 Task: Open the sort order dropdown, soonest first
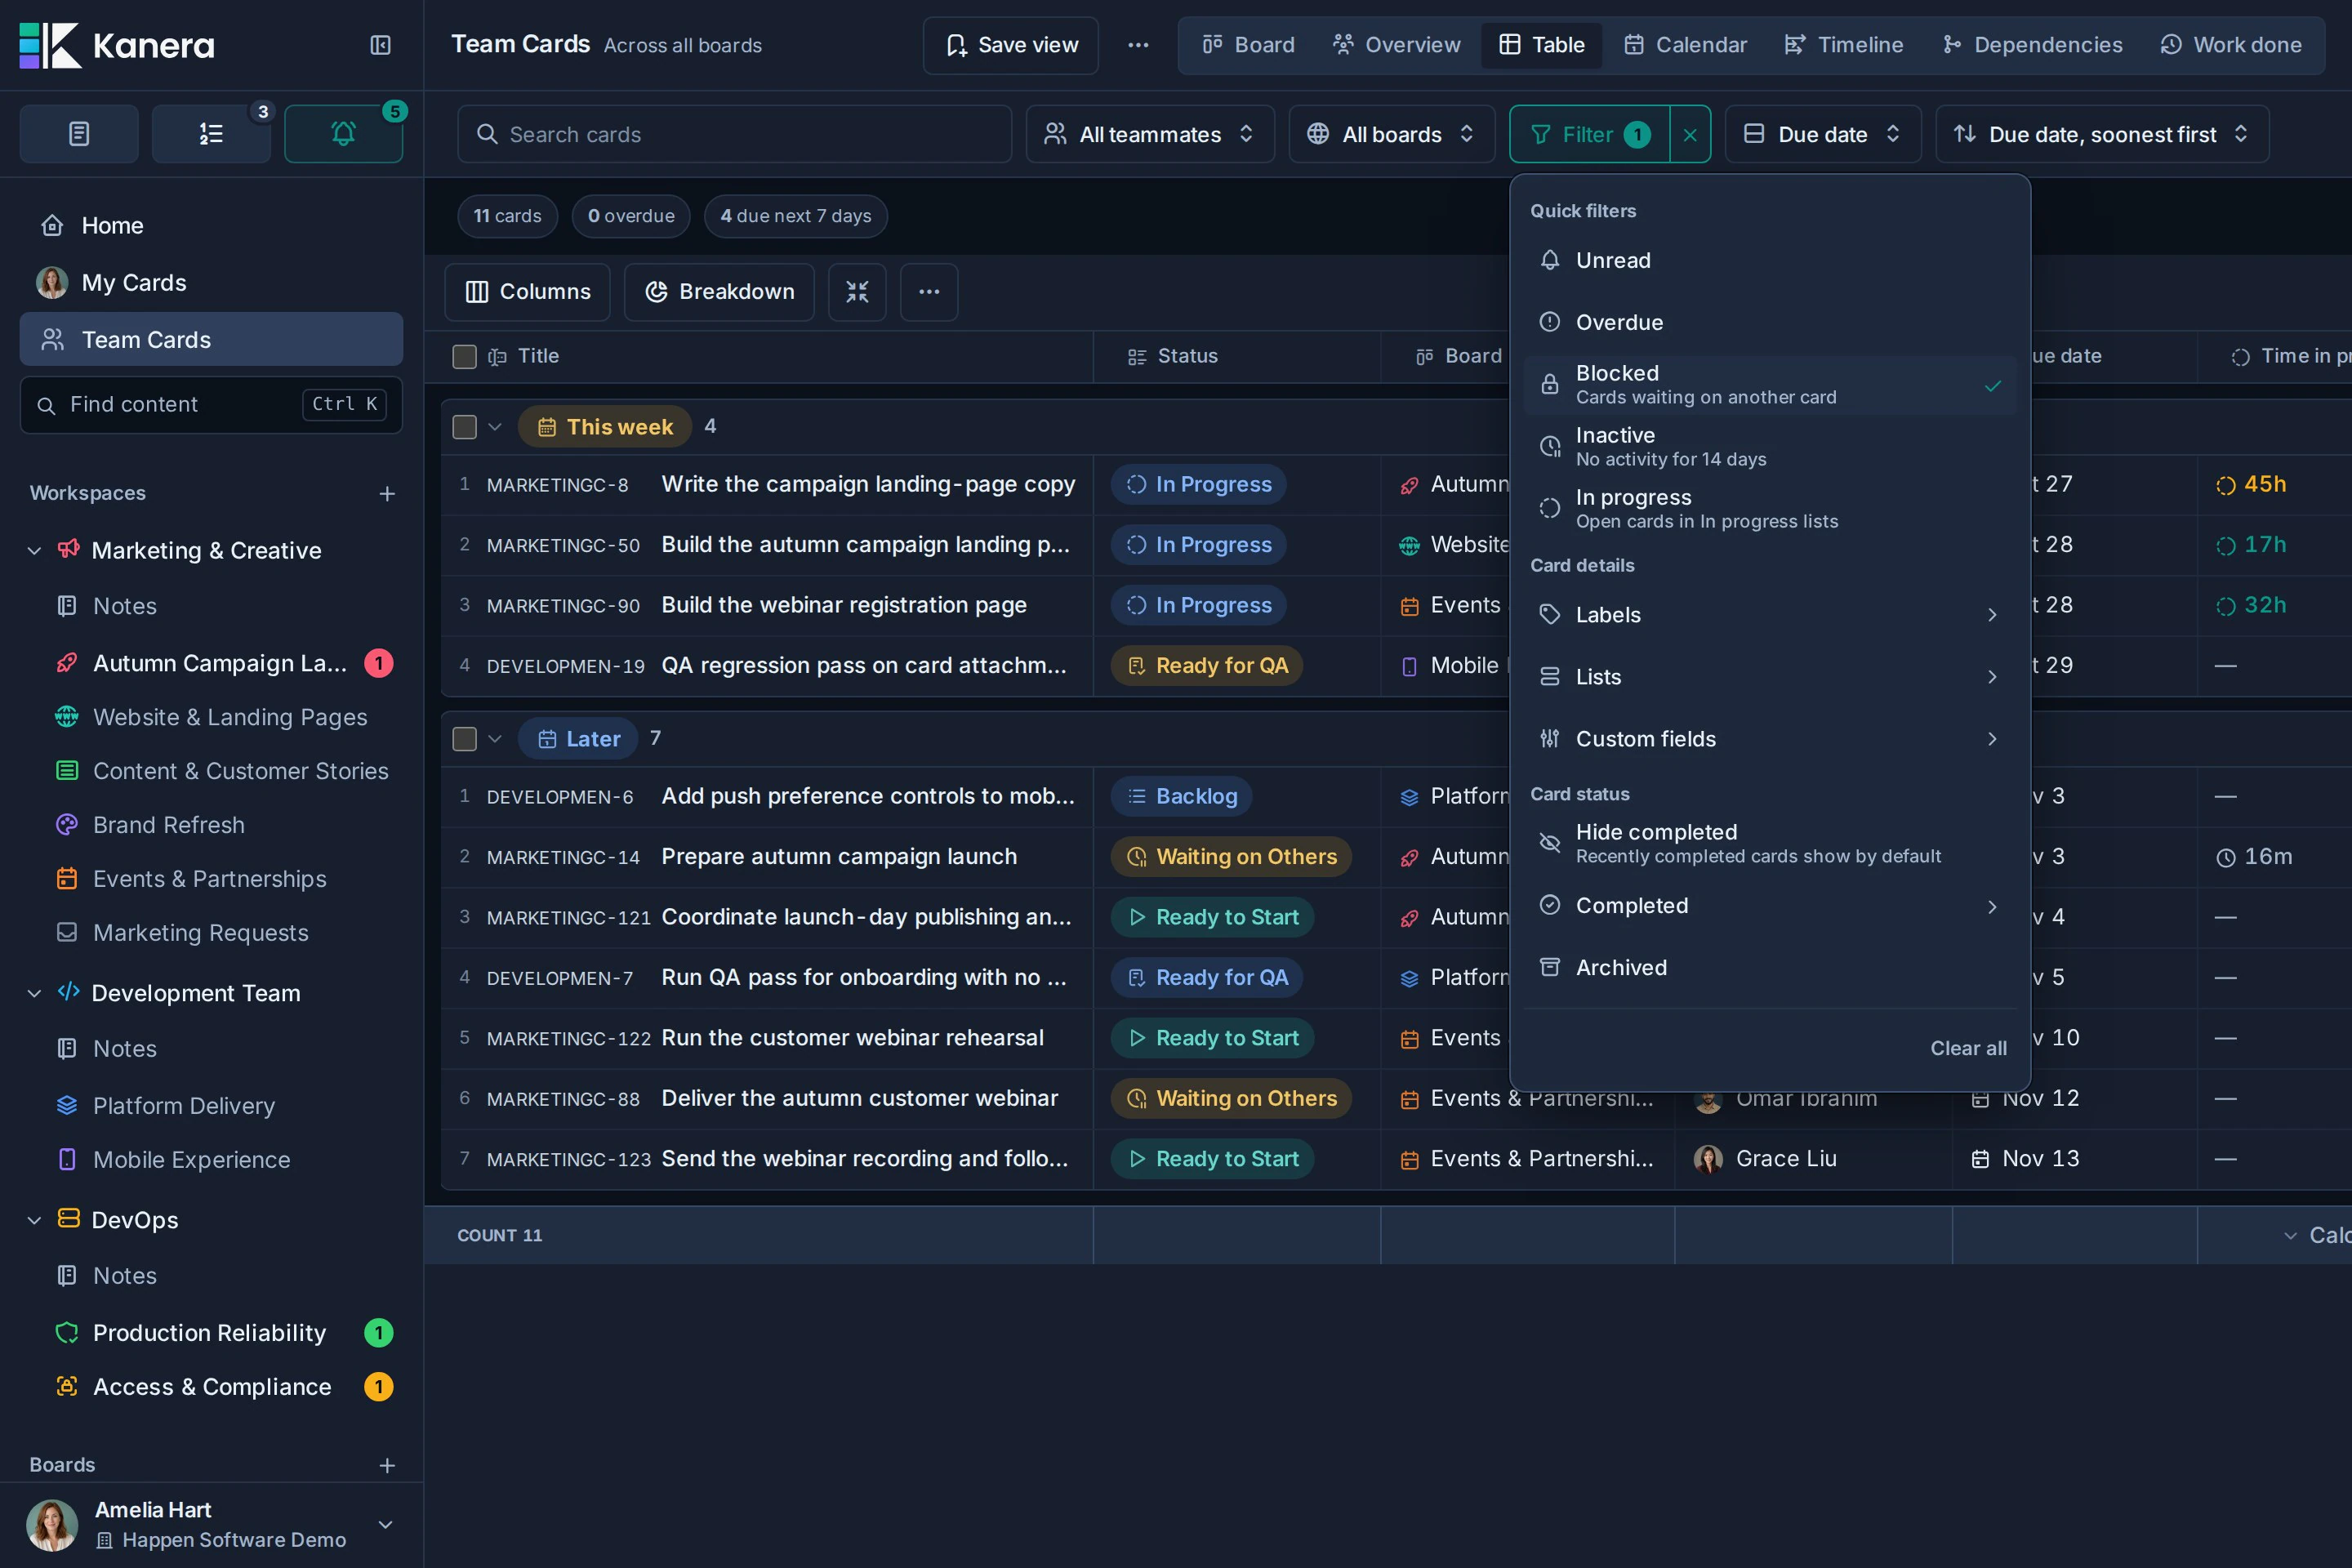2102,134
